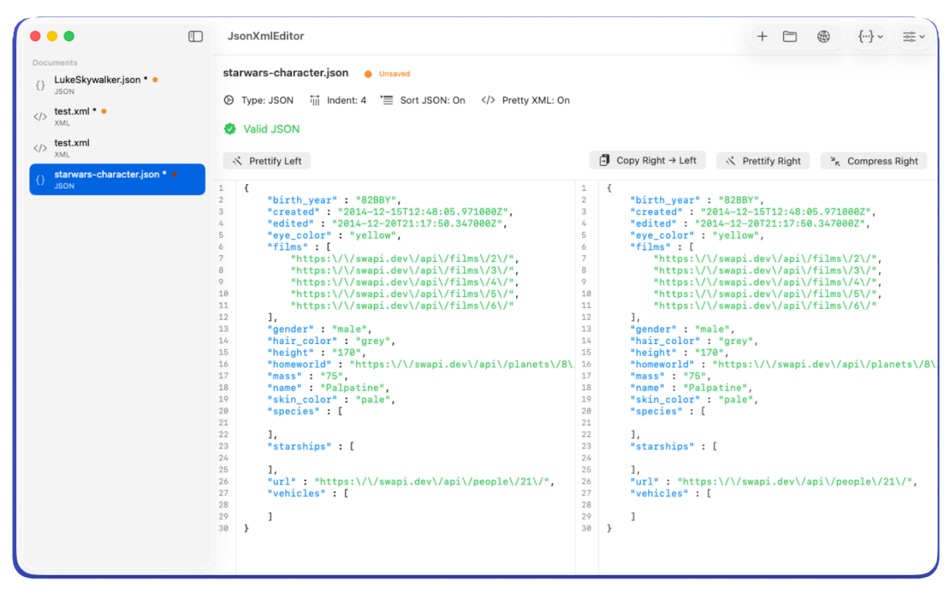Open the settings sliders menu

908,36
